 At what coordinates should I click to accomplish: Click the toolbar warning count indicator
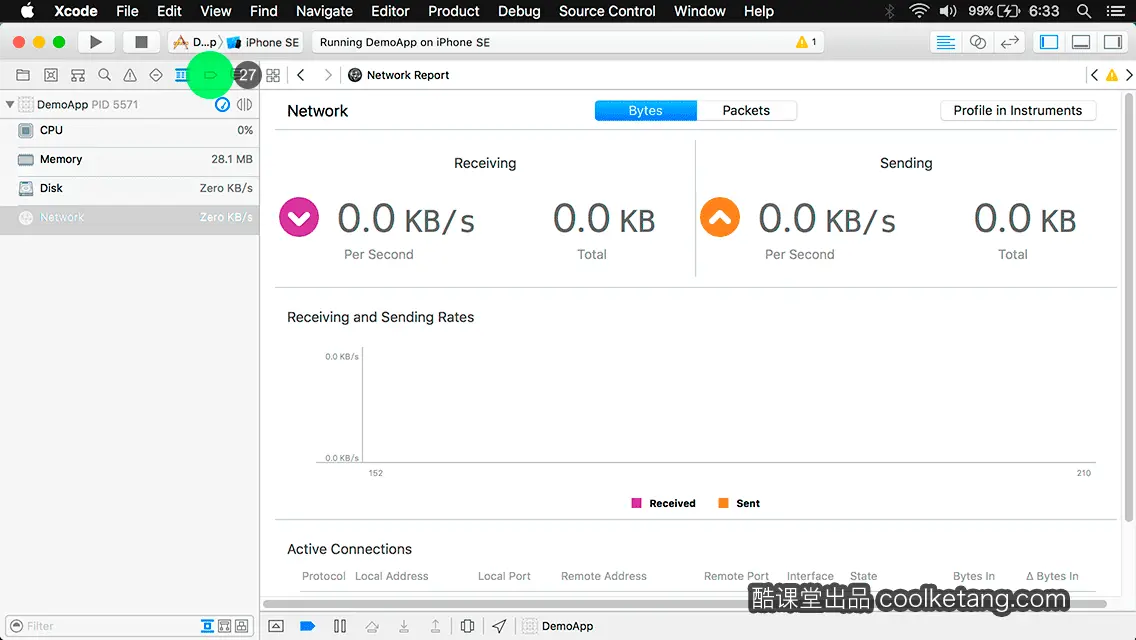click(x=806, y=42)
